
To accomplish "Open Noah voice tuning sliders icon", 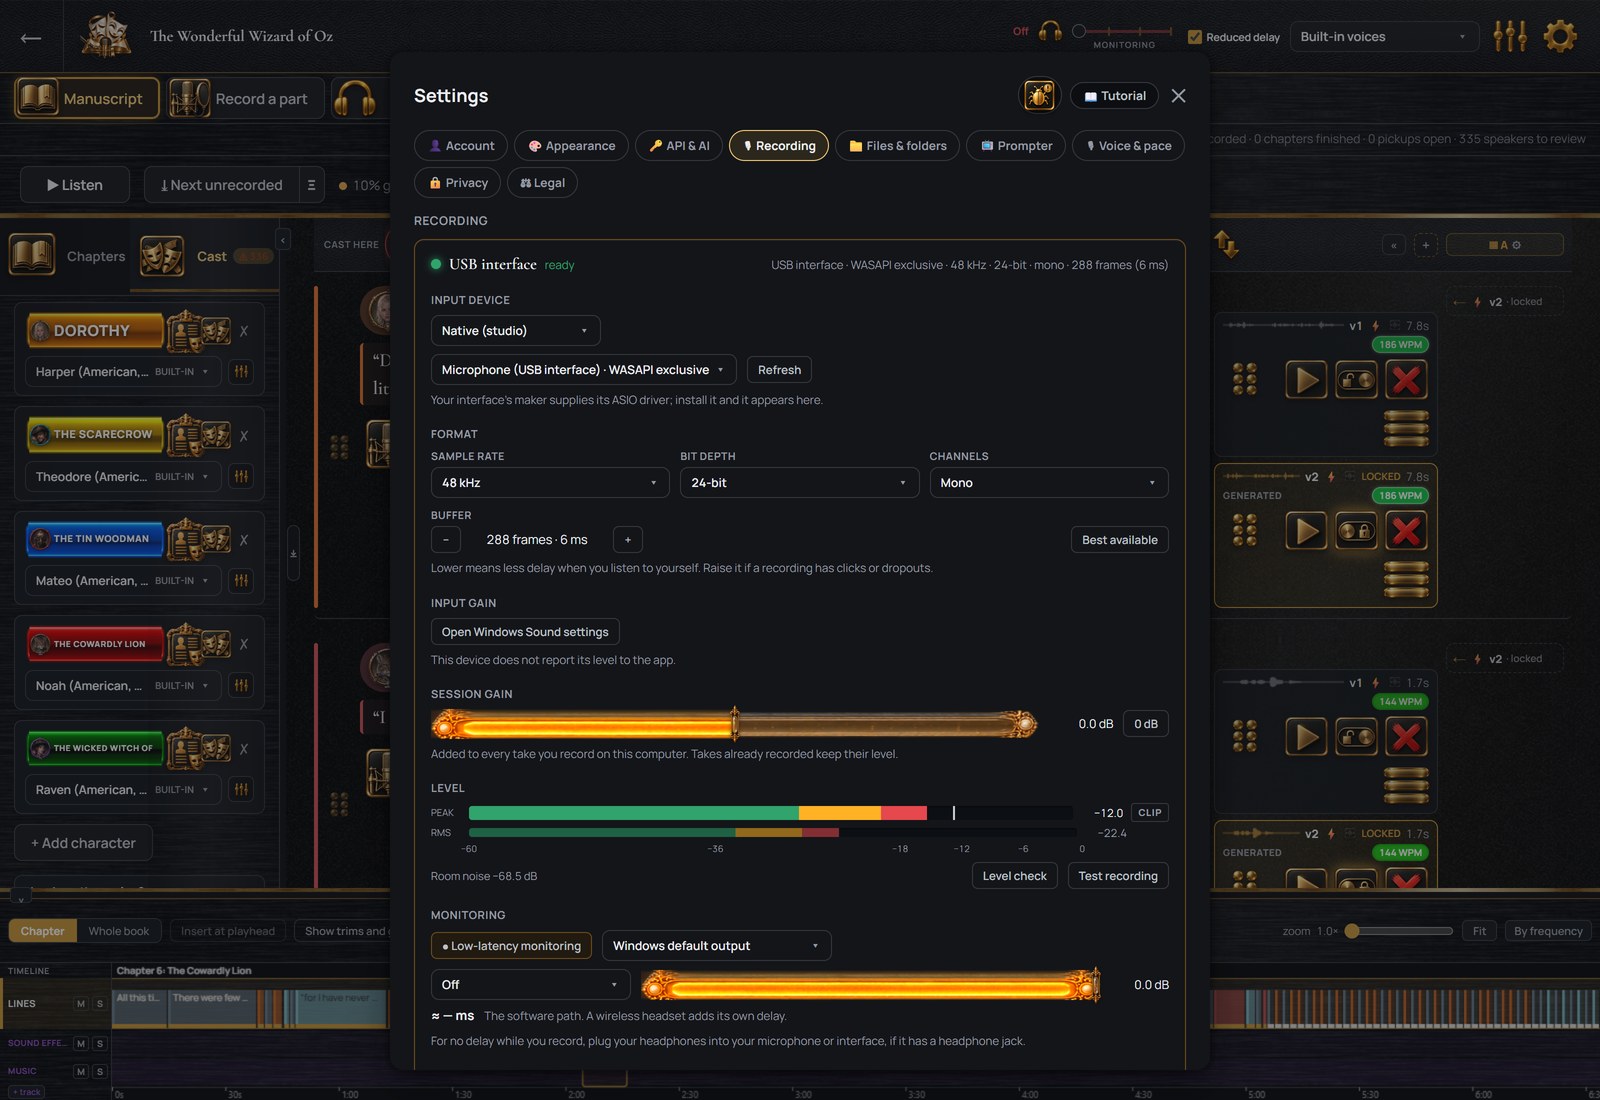I will 241,686.
